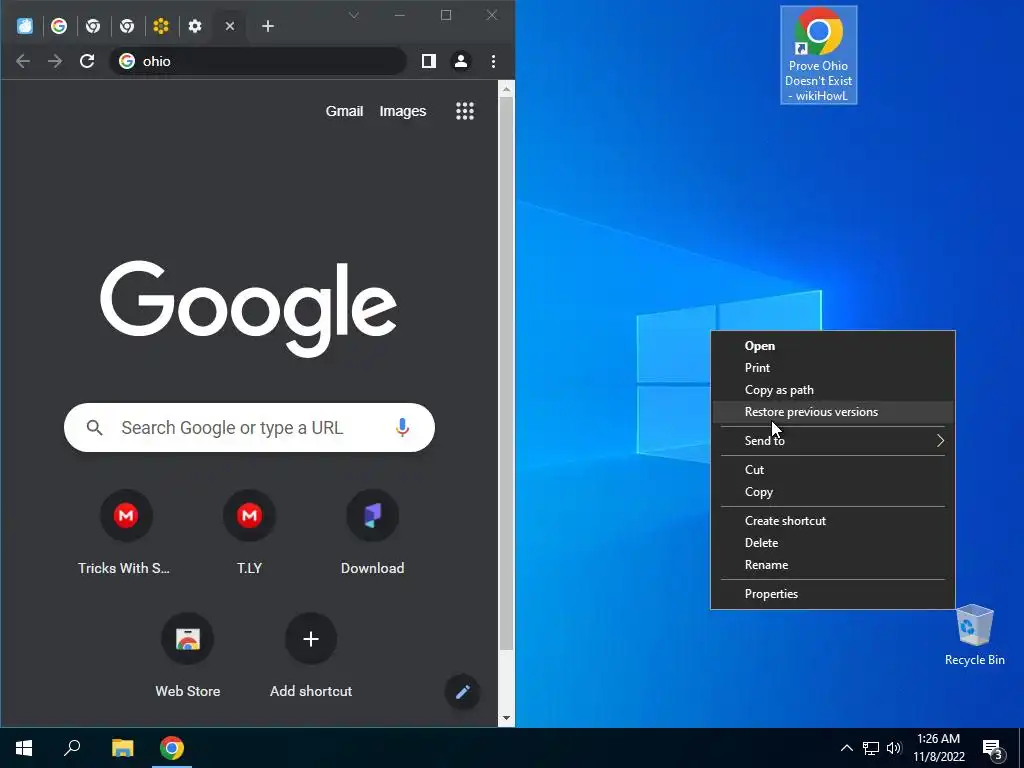Screen dimensions: 1024x768
Task: Open taskbar search magnifier
Action: click(x=72, y=748)
